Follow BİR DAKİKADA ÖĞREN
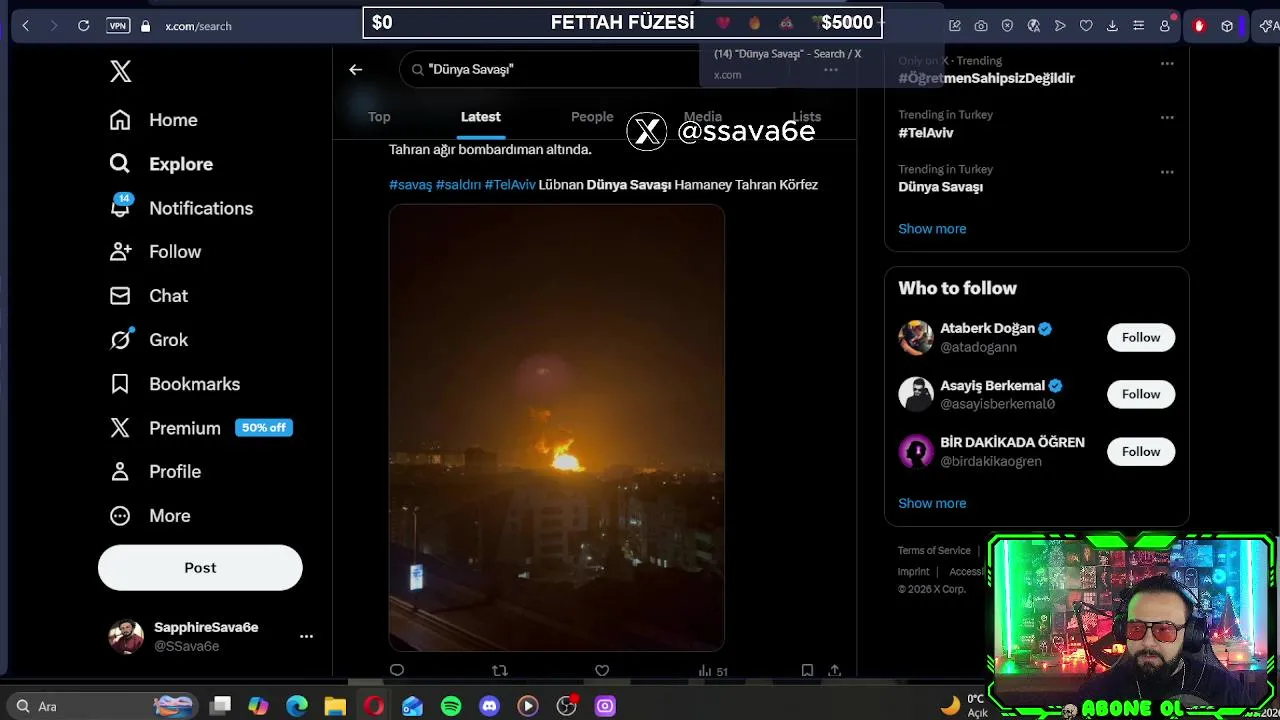 [1141, 452]
